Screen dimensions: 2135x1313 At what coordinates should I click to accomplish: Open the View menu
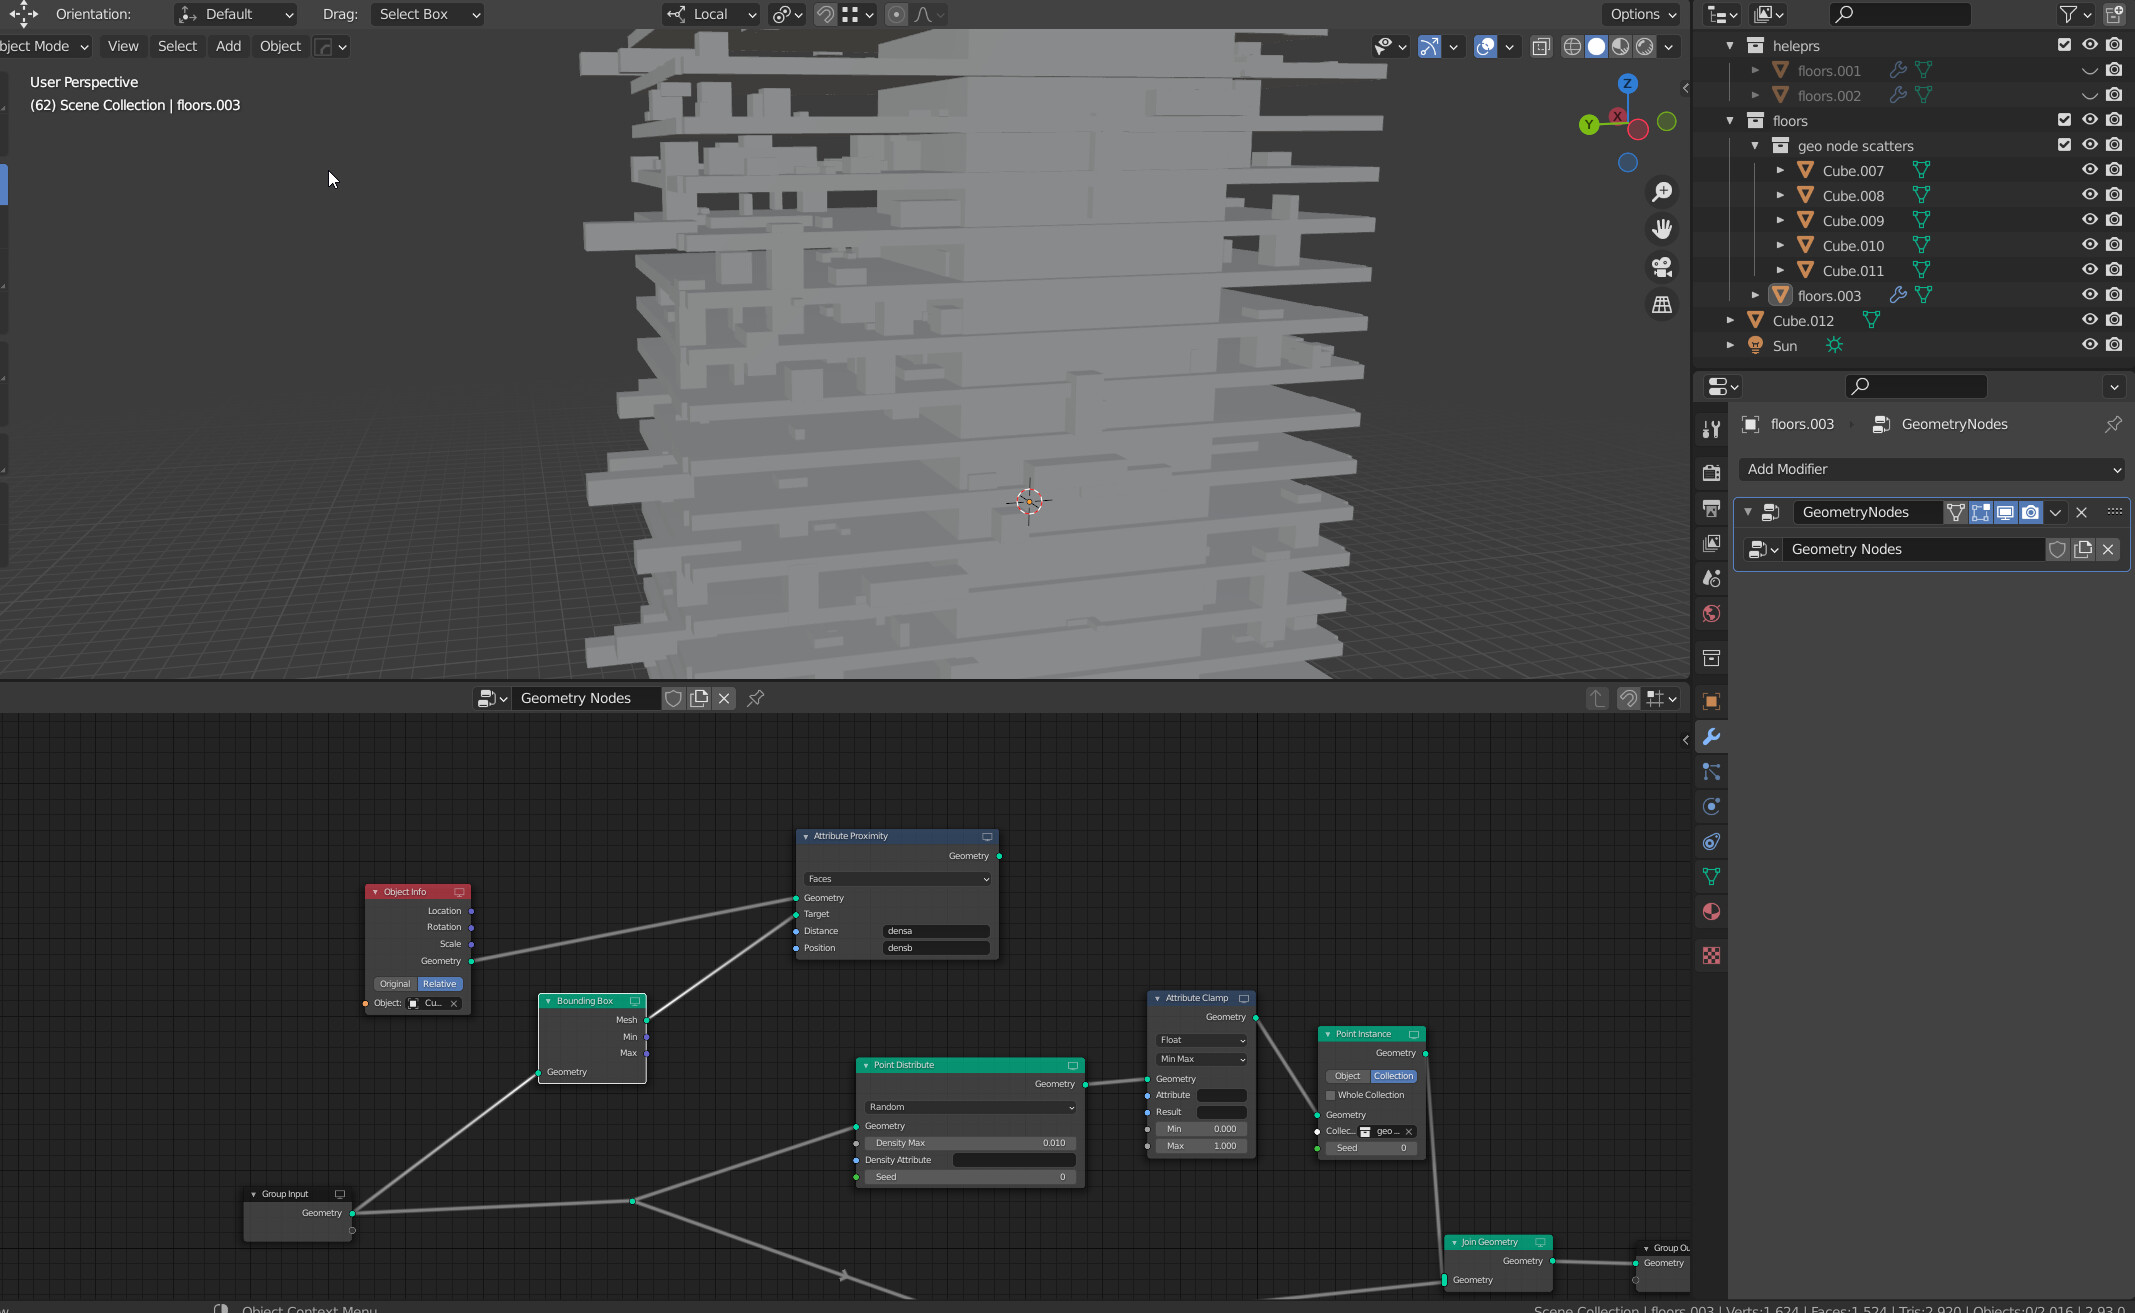click(x=123, y=46)
